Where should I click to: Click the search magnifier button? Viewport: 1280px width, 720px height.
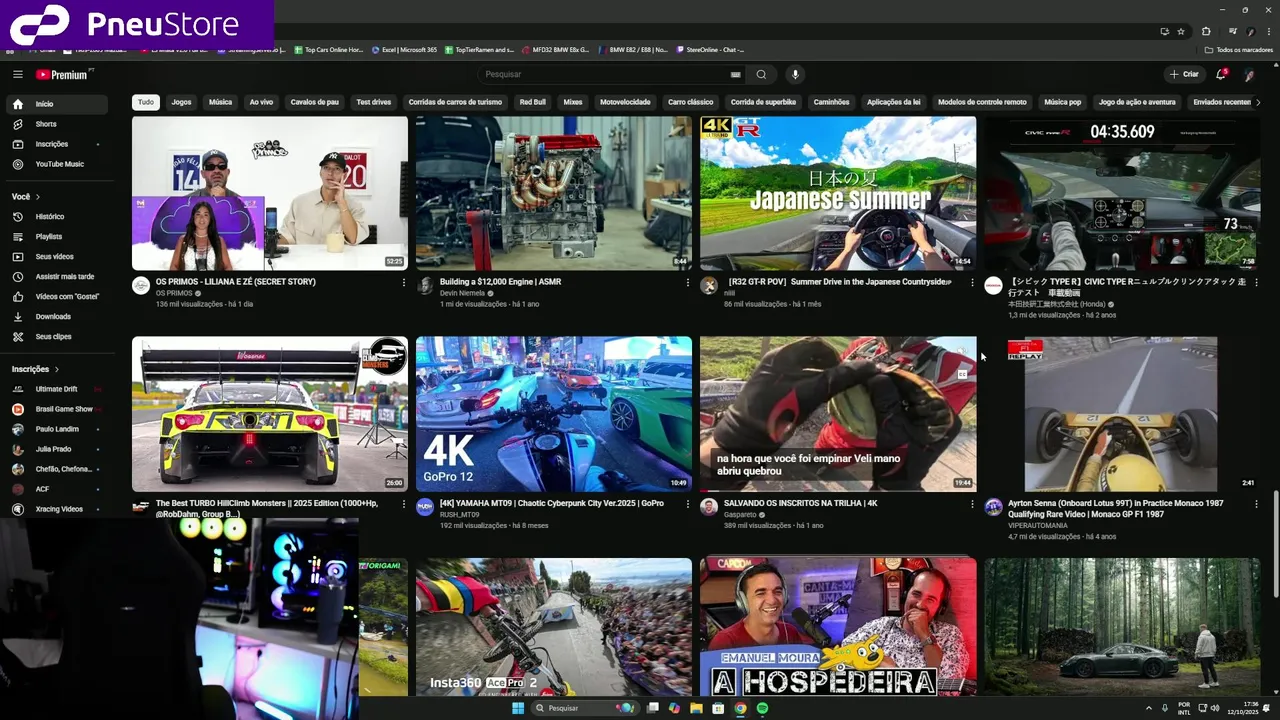coord(761,74)
